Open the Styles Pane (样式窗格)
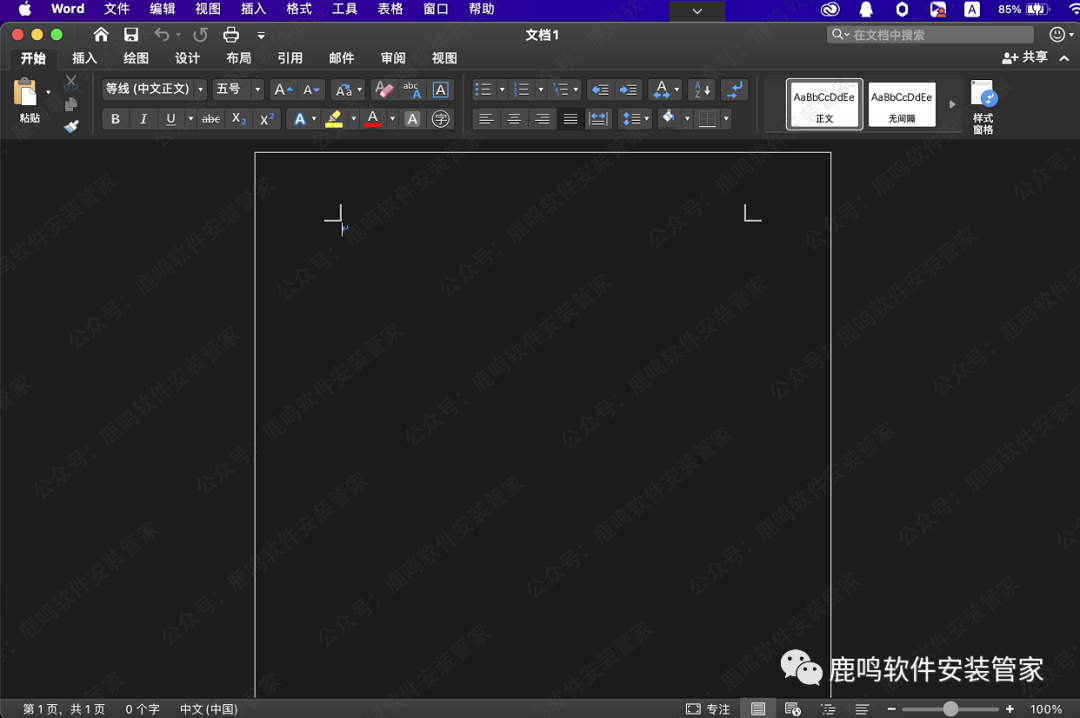The width and height of the screenshot is (1080, 718). 983,107
